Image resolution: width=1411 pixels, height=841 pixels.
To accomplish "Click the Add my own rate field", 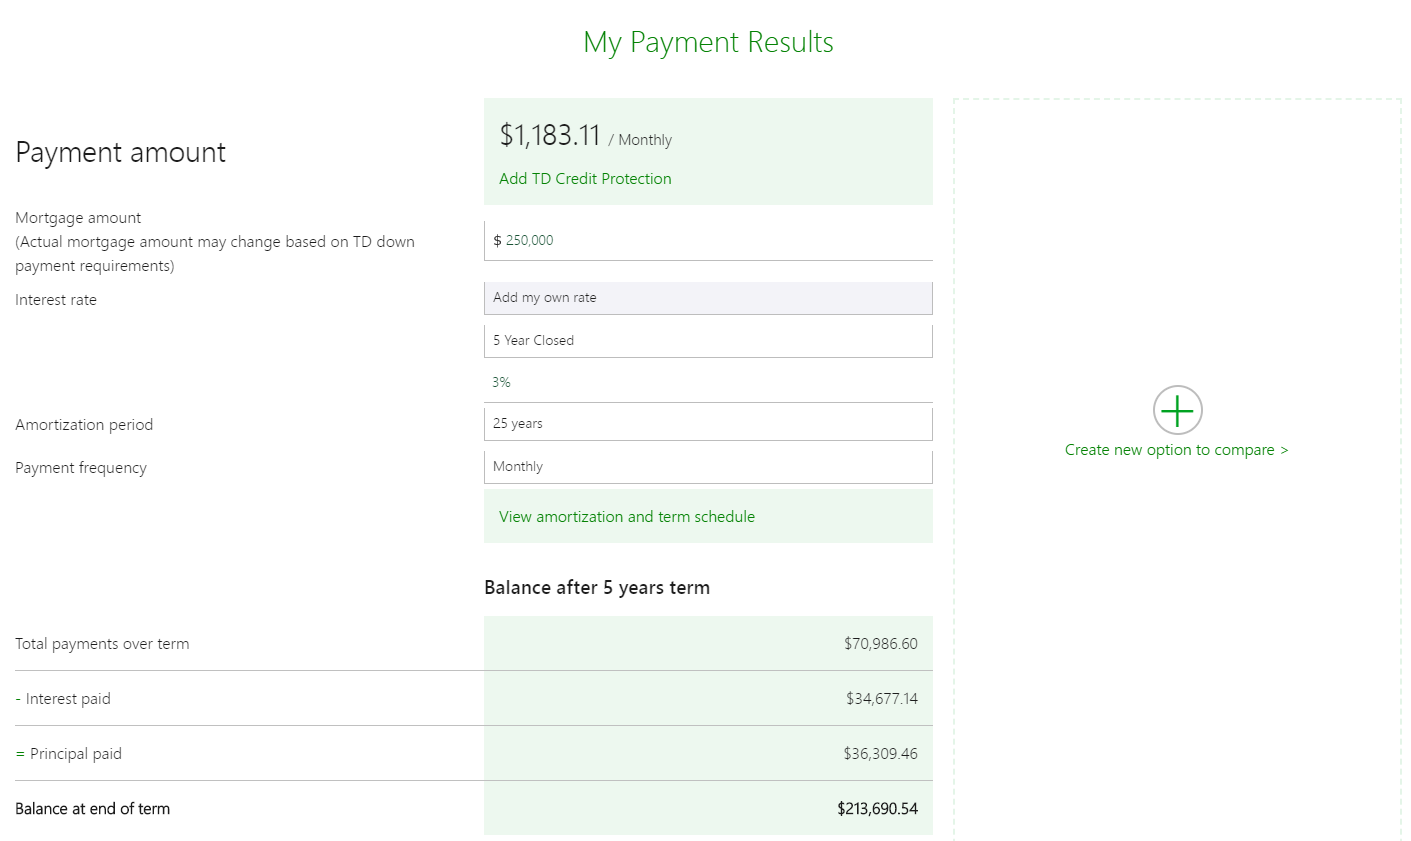I will coord(708,297).
